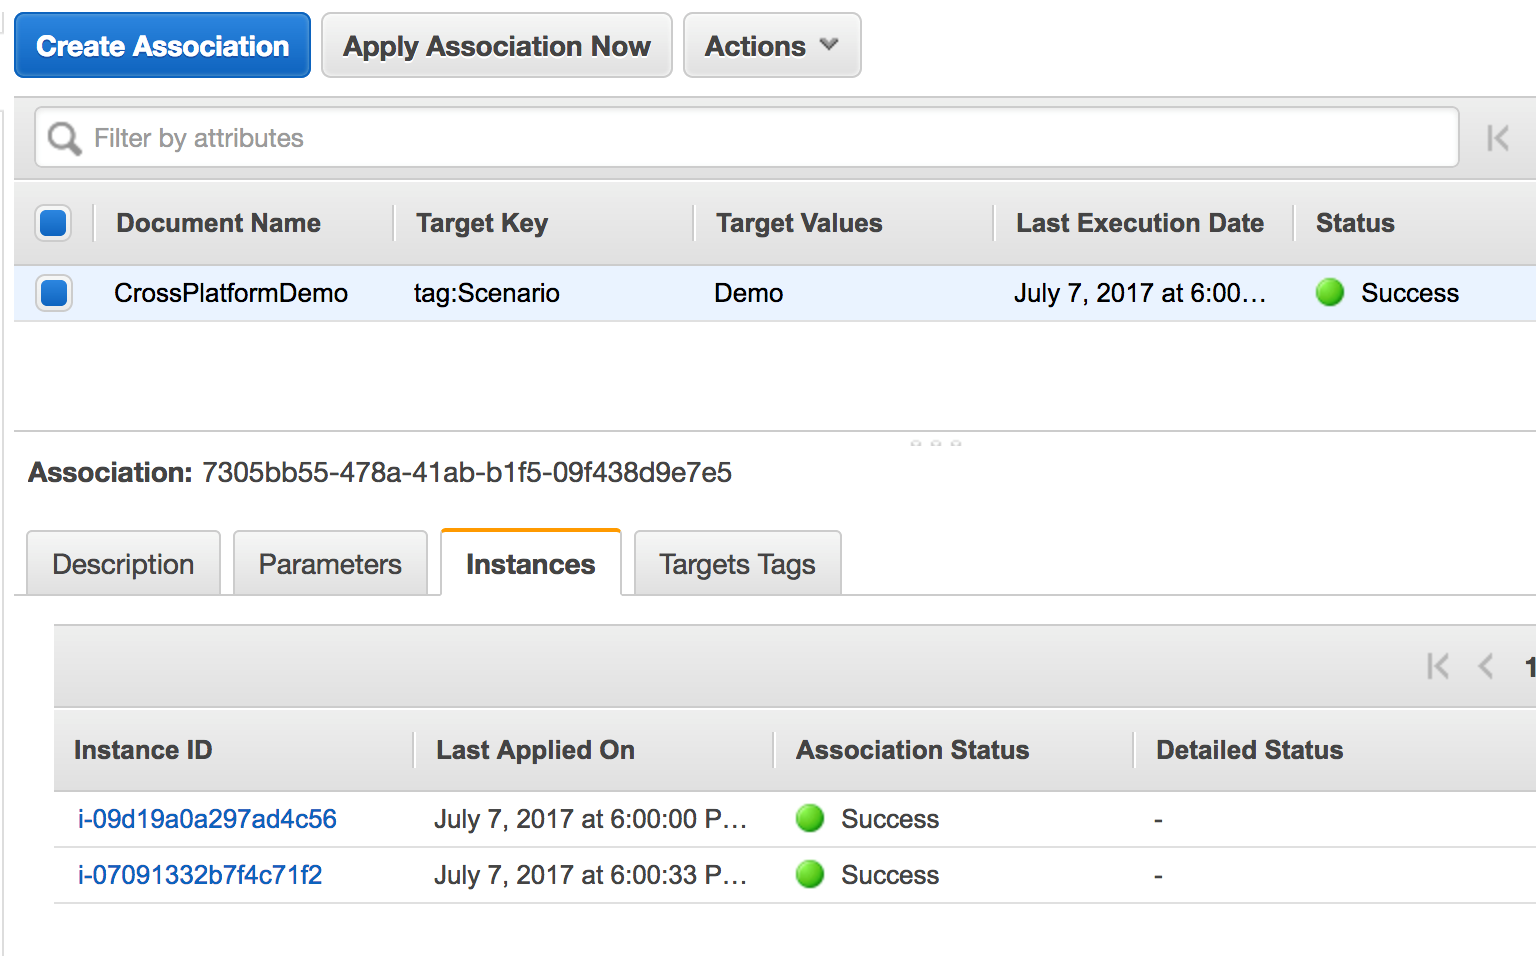Jump to first page of instances table
Viewport: 1536px width, 956px height.
[1438, 666]
